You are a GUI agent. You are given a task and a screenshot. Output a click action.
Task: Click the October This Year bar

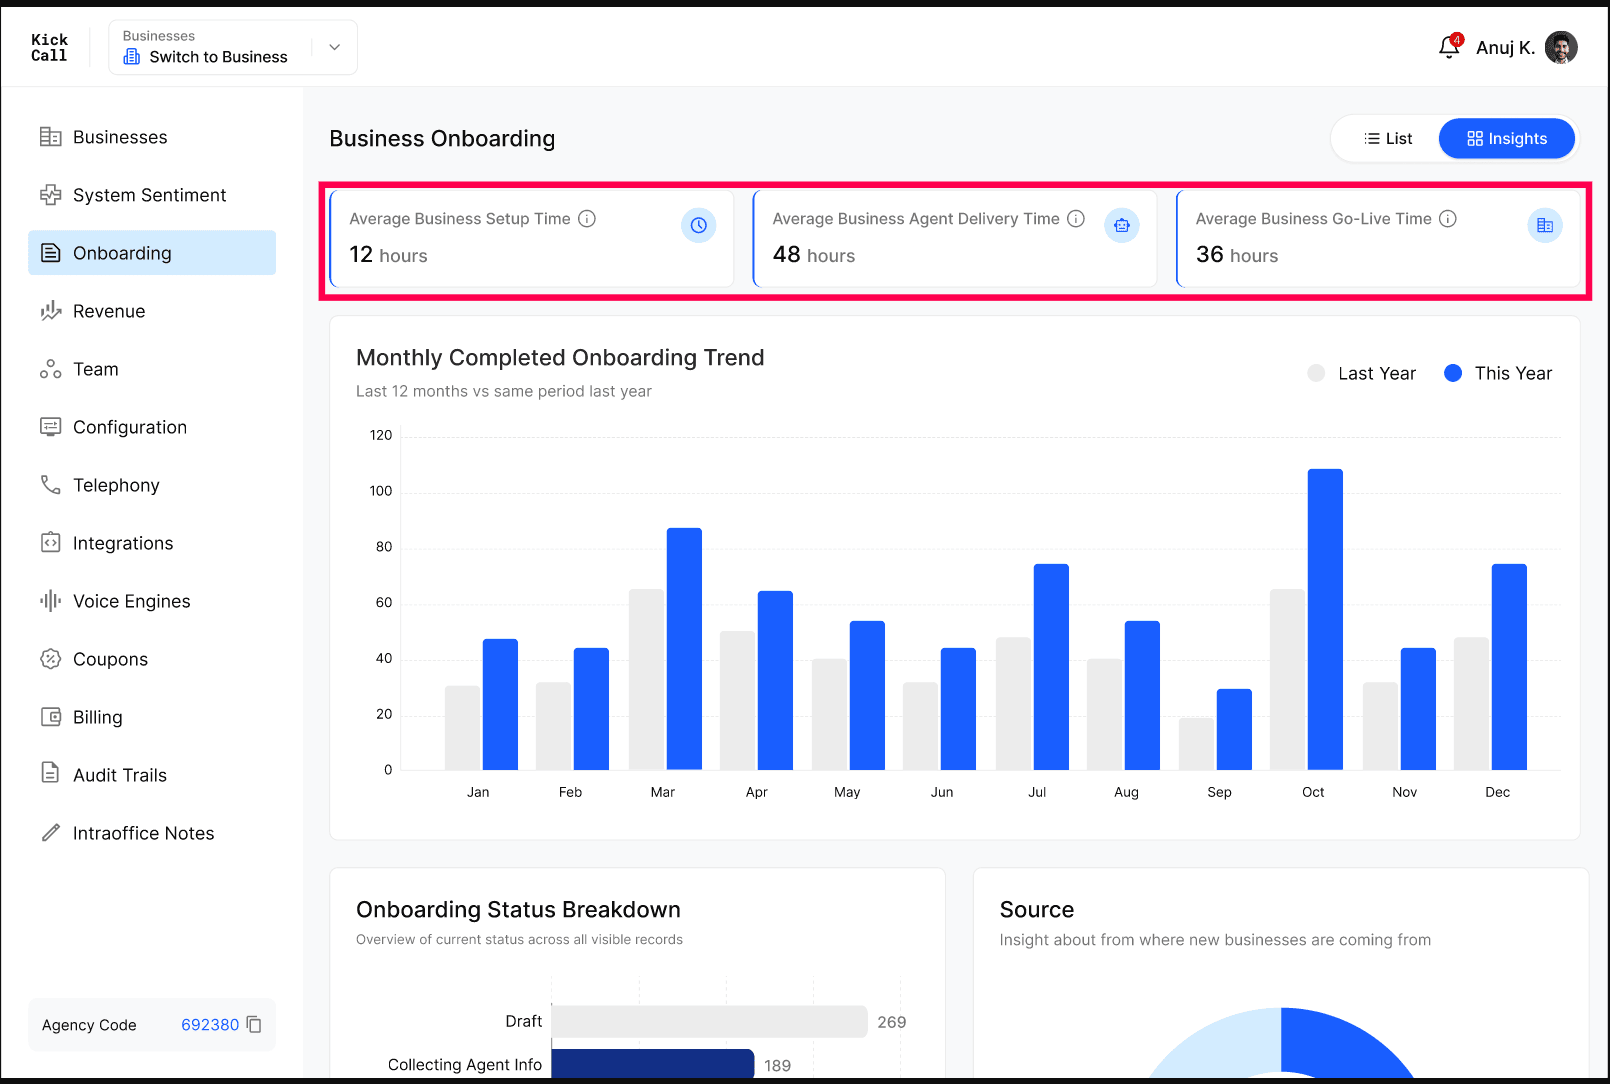click(1325, 619)
